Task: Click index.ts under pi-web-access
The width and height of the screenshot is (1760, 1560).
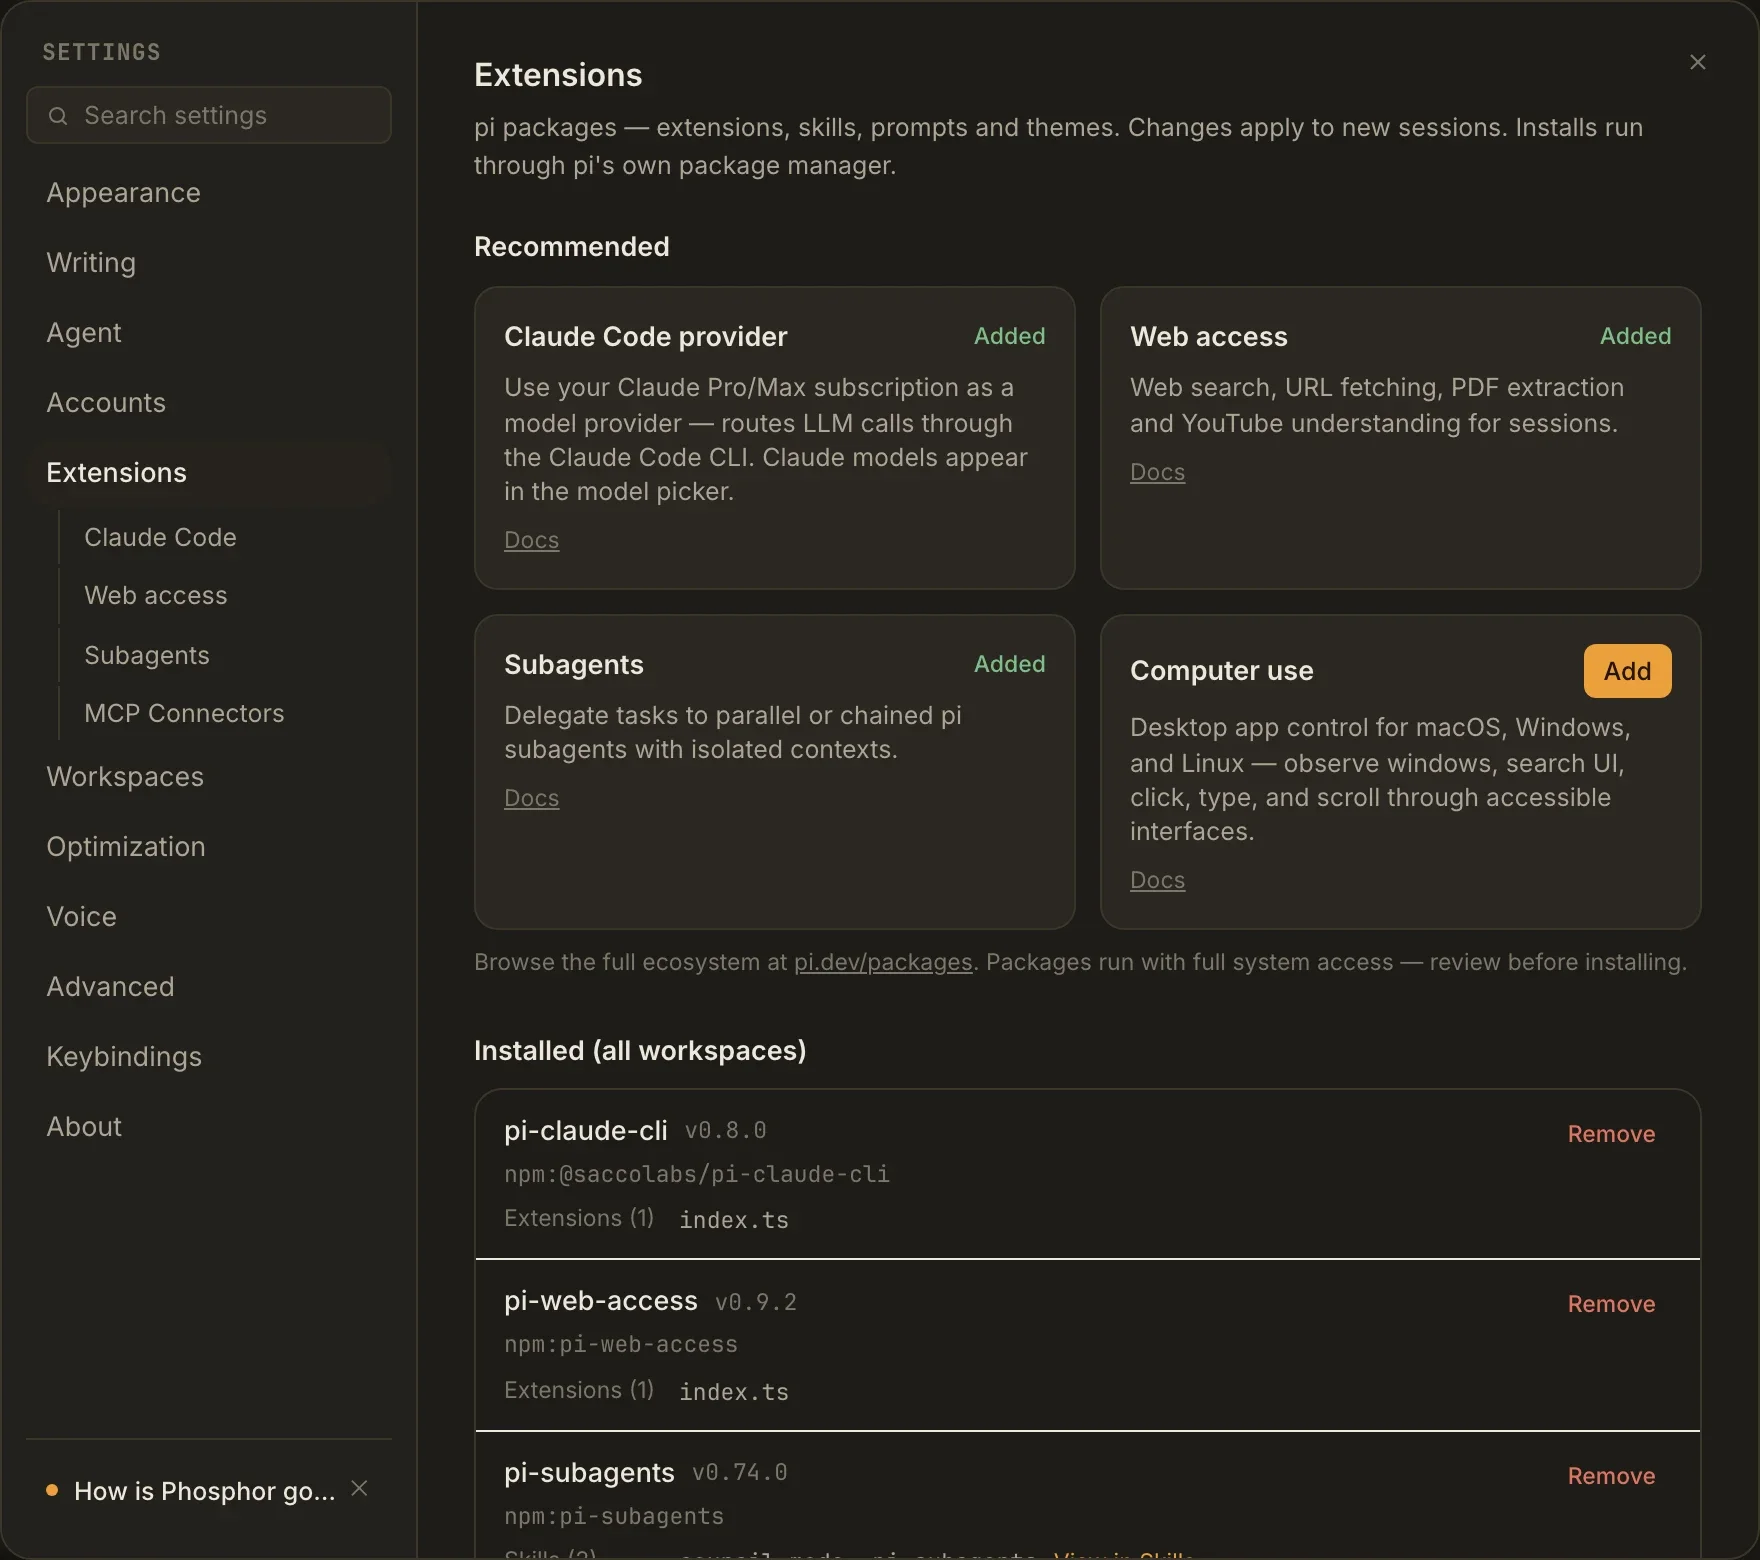Action: click(x=734, y=1392)
